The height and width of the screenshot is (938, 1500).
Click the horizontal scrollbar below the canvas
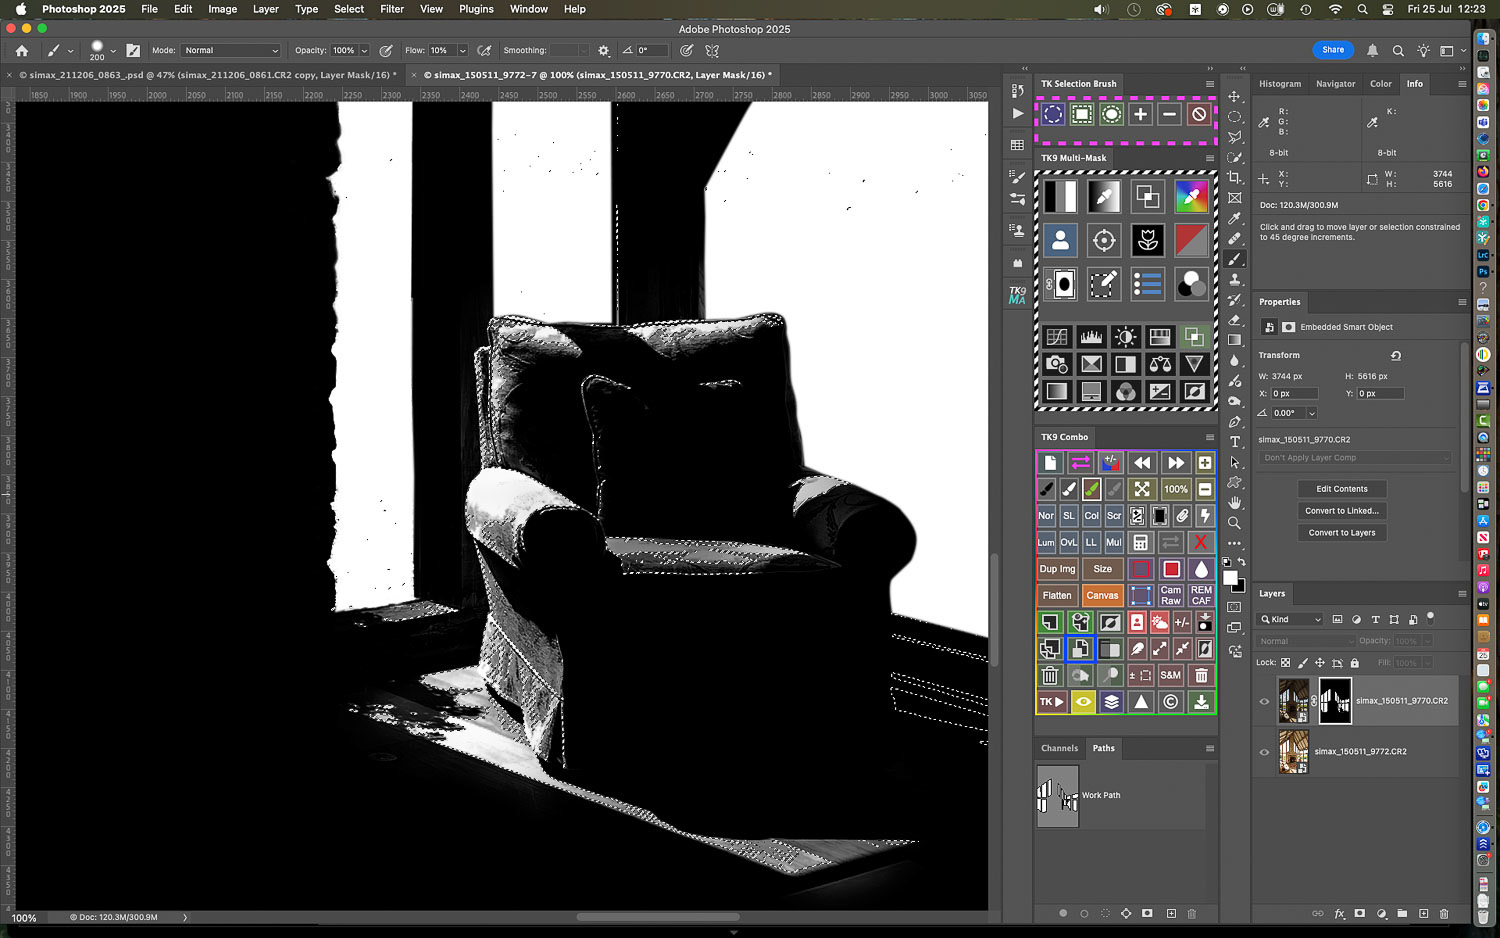click(658, 917)
